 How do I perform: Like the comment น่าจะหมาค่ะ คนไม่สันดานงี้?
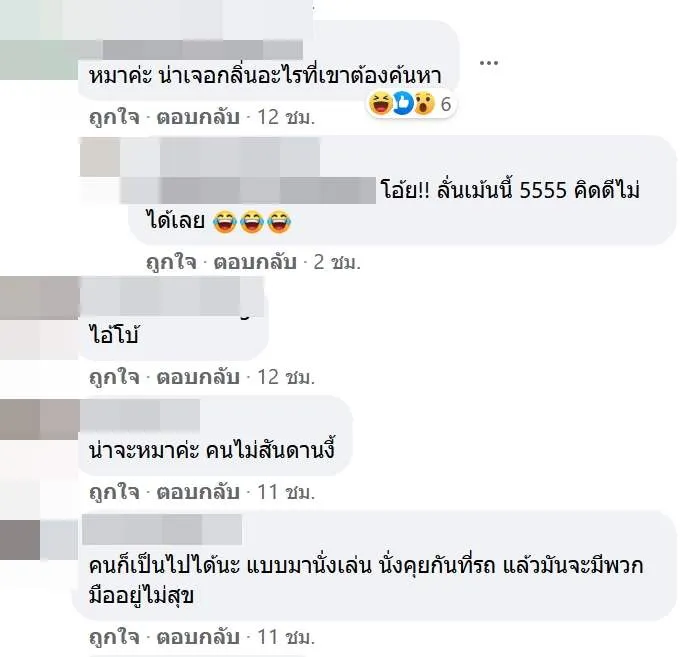[114, 493]
